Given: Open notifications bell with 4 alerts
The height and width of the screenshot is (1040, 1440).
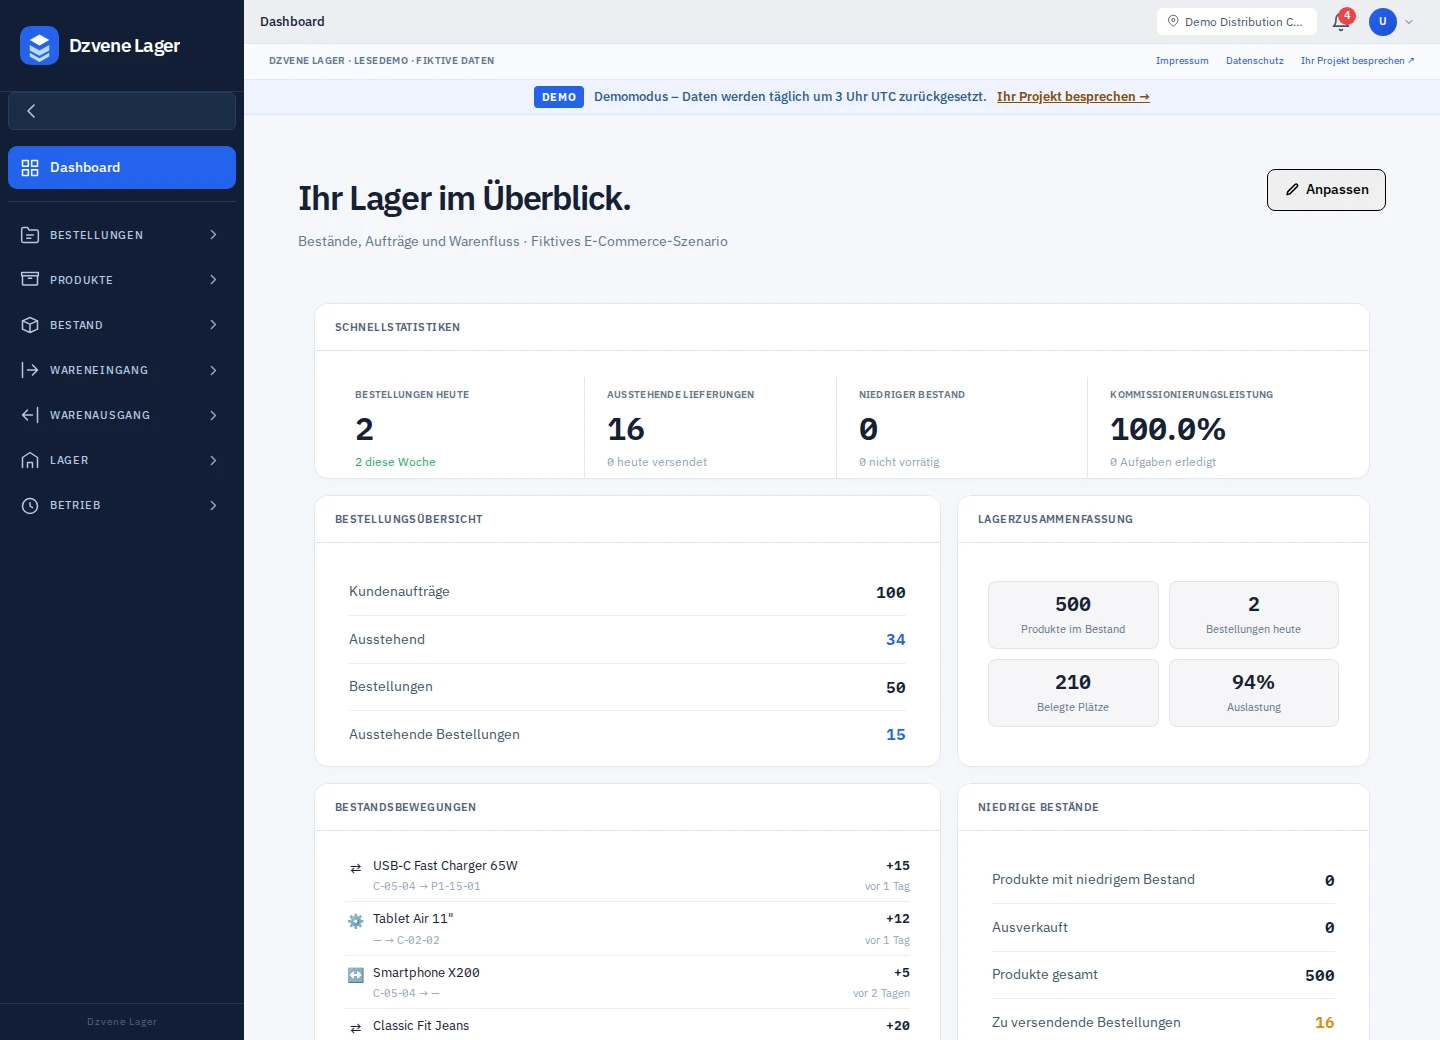Looking at the screenshot, I should (x=1341, y=22).
